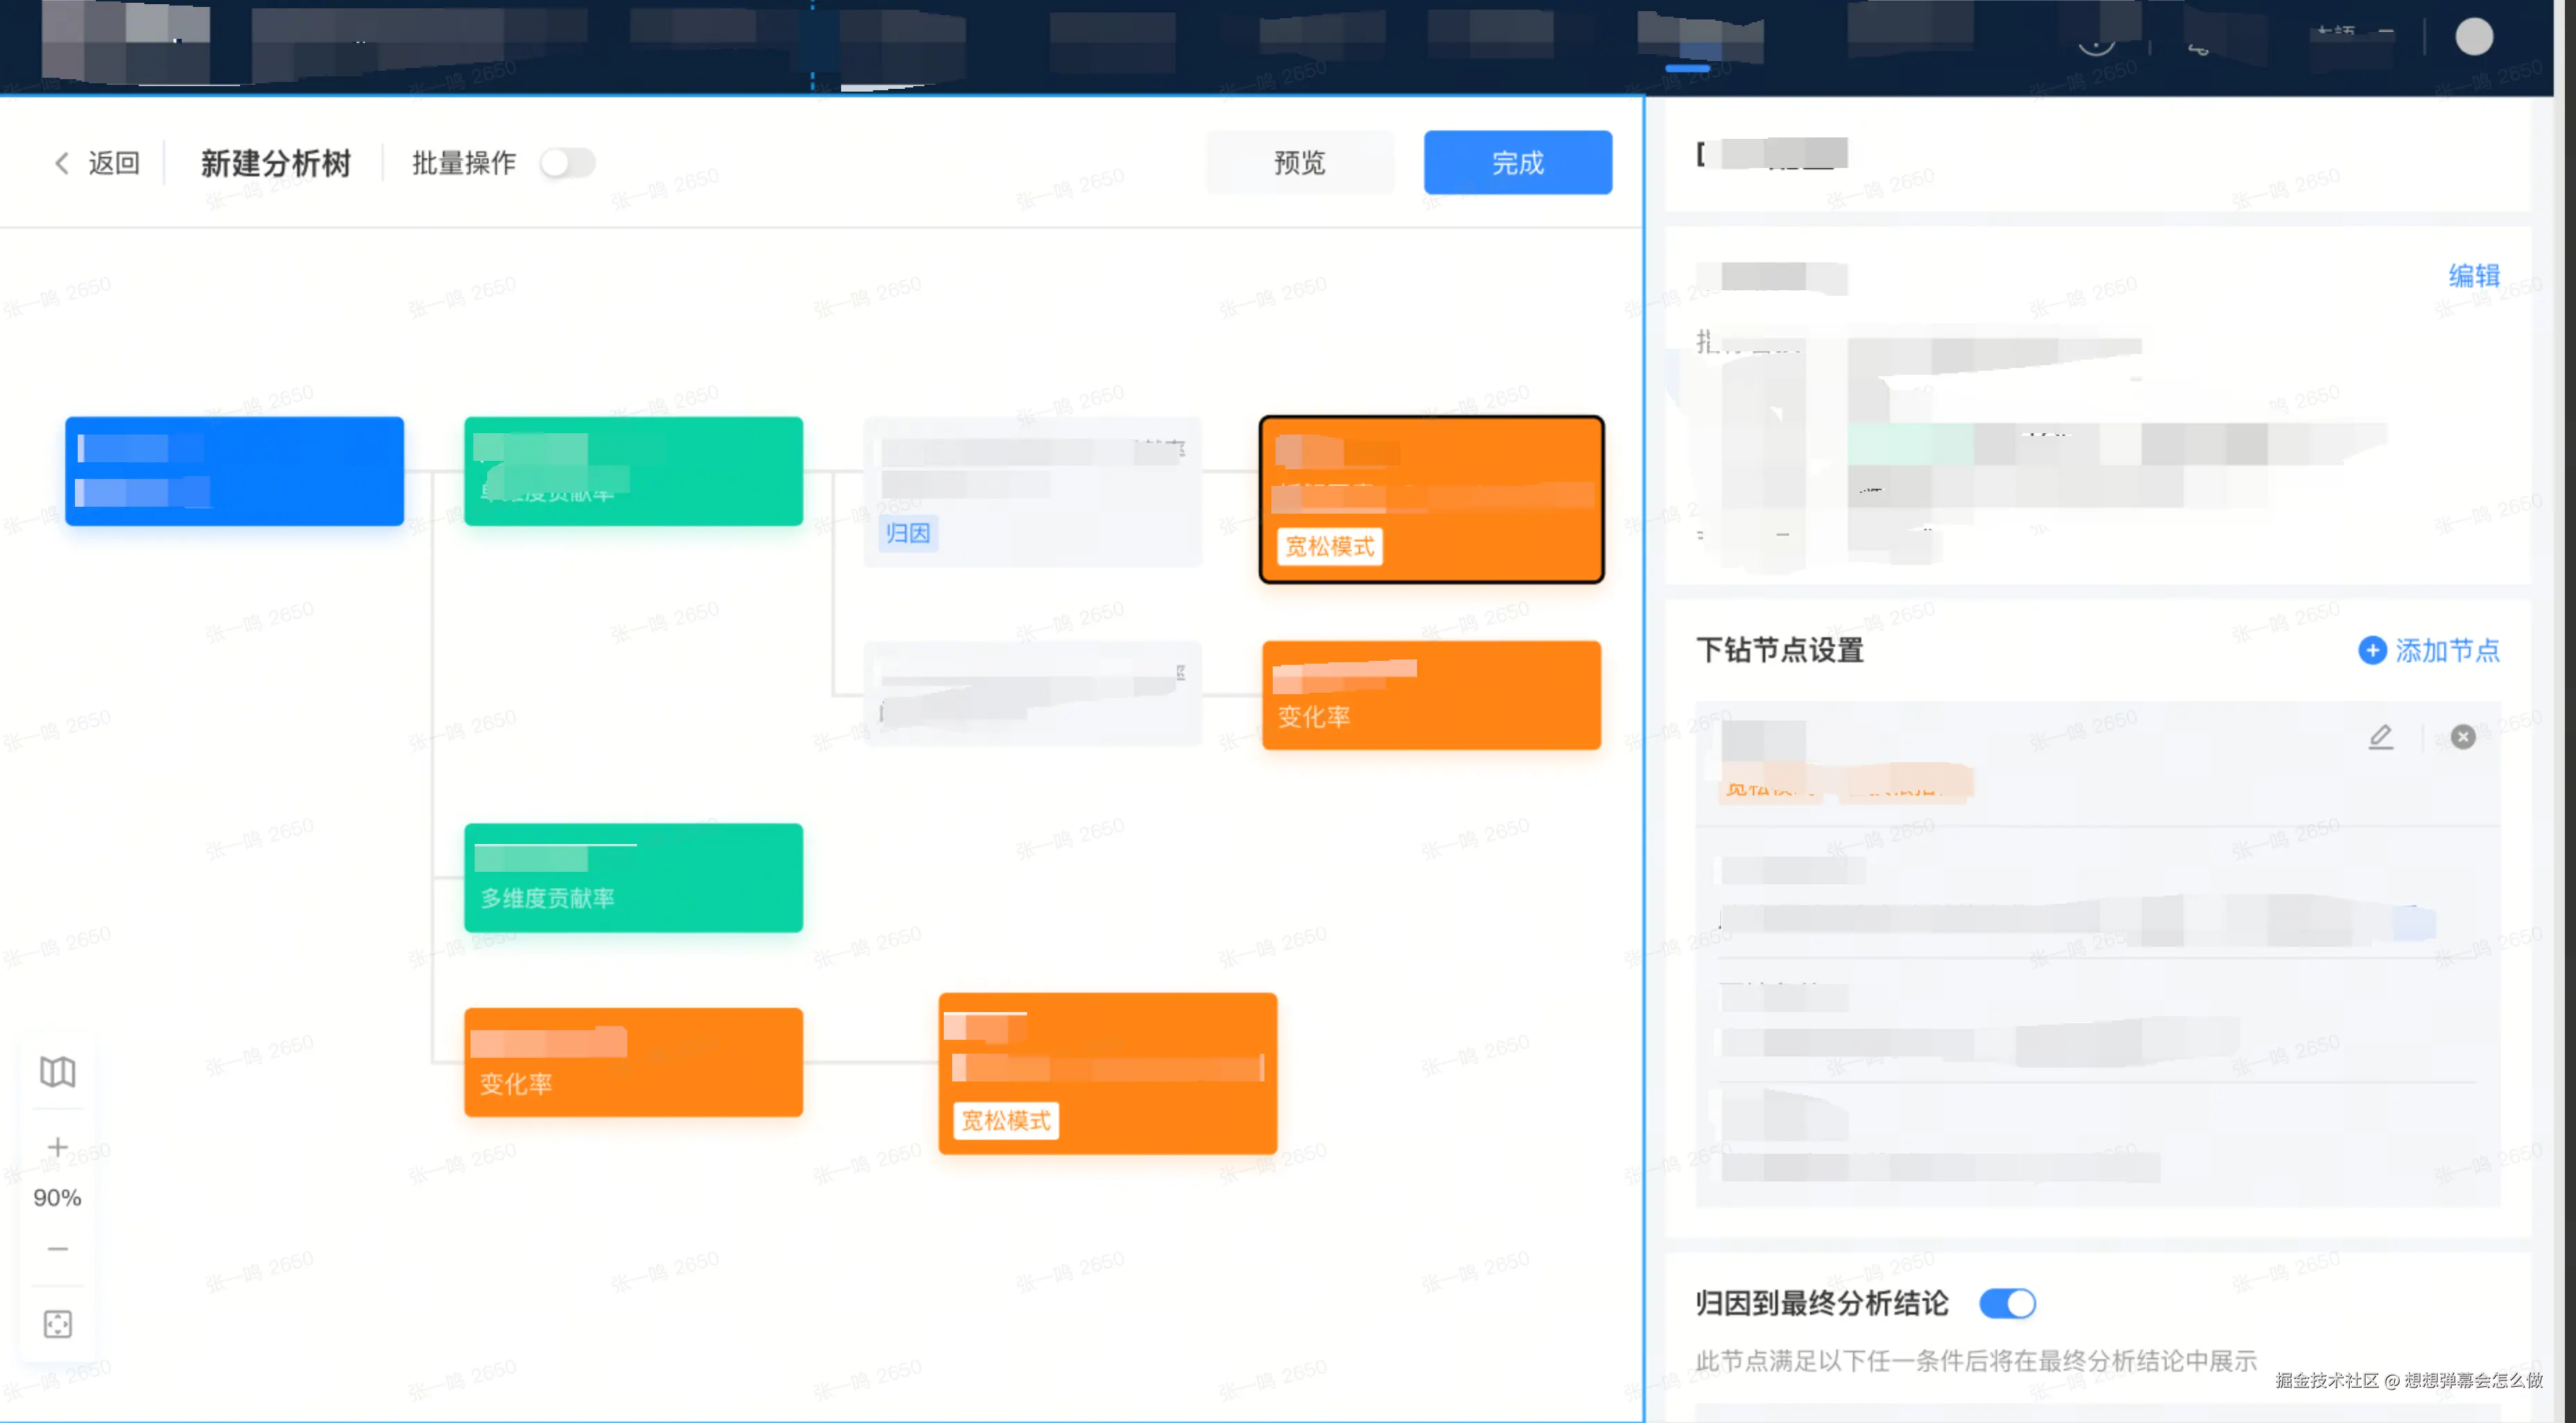
Task: Enable the 批量操作 toggle
Action: pyautogui.click(x=567, y=163)
